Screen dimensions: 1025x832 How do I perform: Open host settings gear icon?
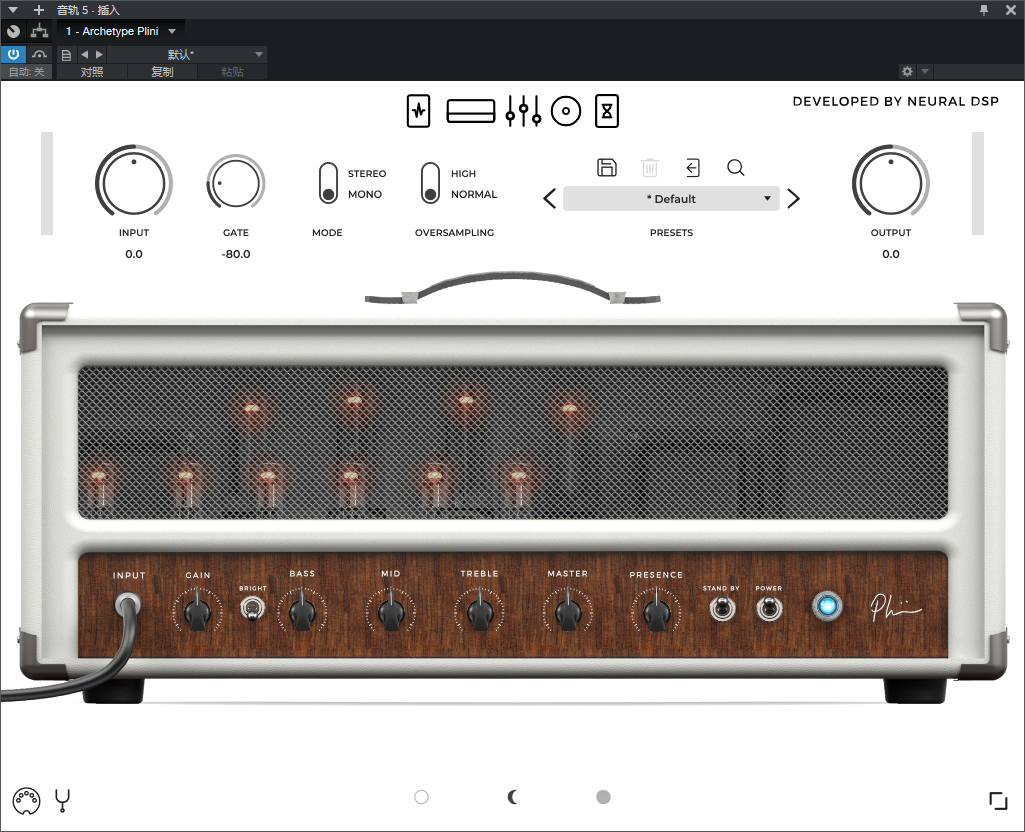pyautogui.click(x=907, y=71)
